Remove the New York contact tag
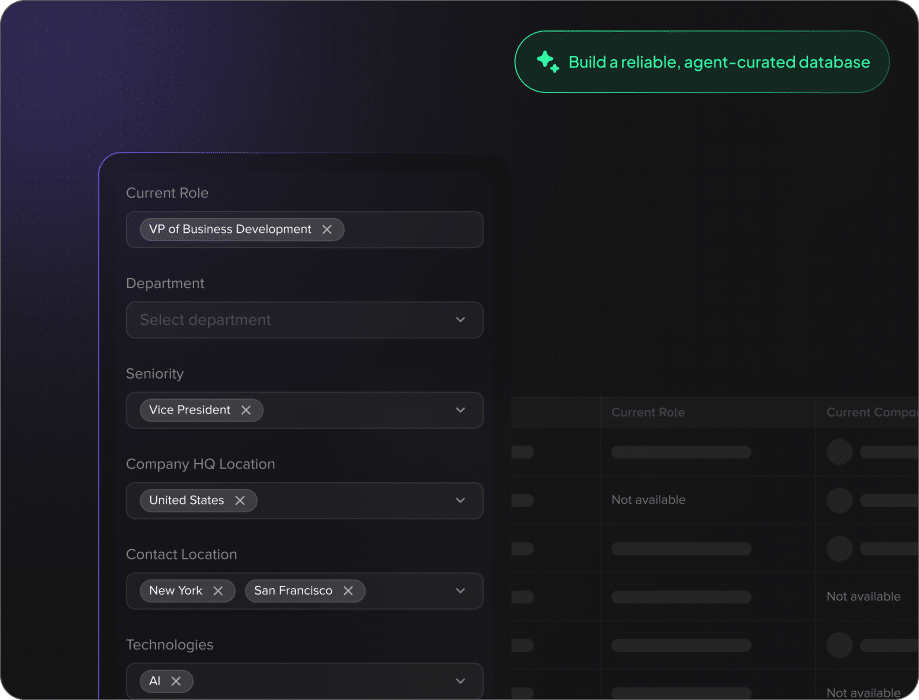The height and width of the screenshot is (700, 919). tap(218, 591)
